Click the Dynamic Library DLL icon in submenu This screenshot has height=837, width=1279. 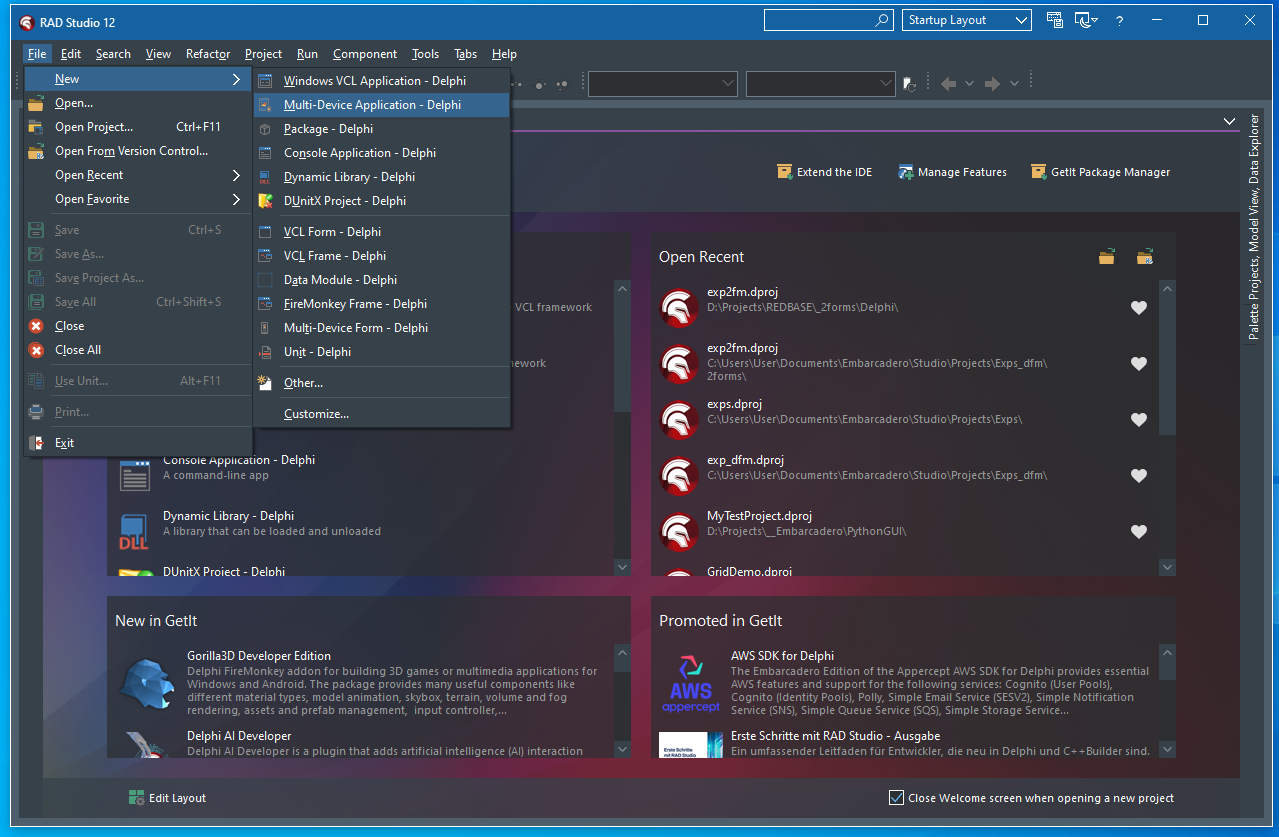[265, 177]
